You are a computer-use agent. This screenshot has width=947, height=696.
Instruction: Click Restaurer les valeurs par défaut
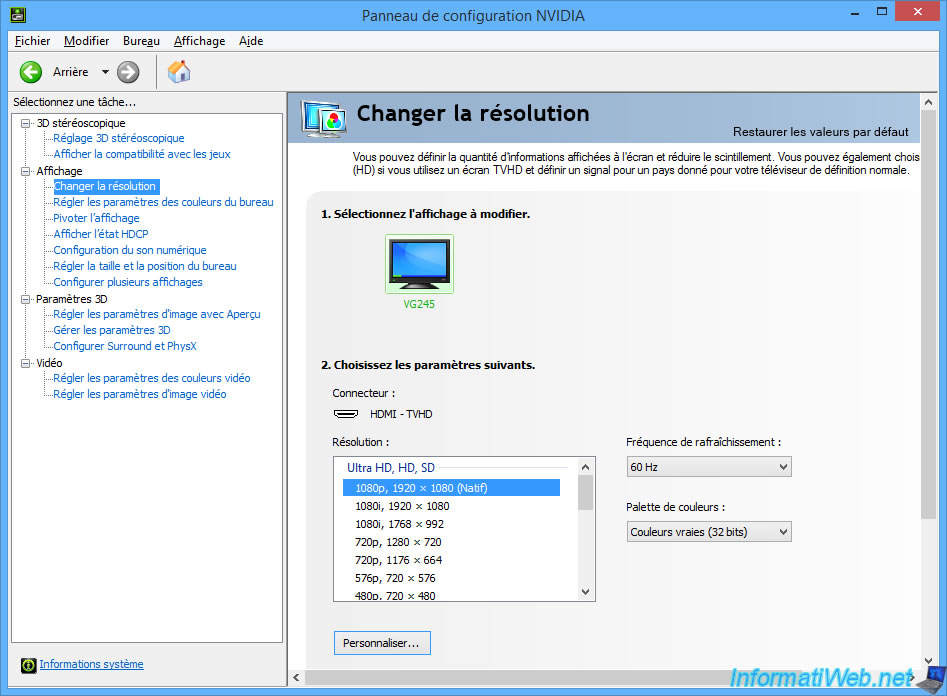point(820,132)
